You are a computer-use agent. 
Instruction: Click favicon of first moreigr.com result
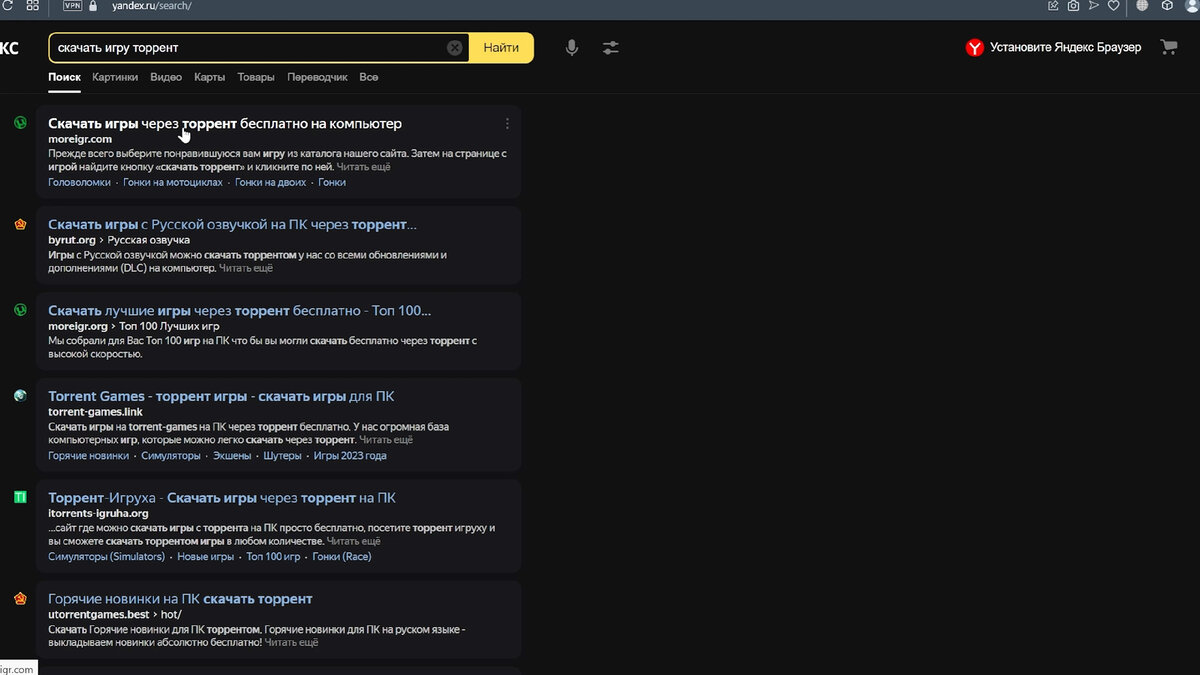coord(20,123)
